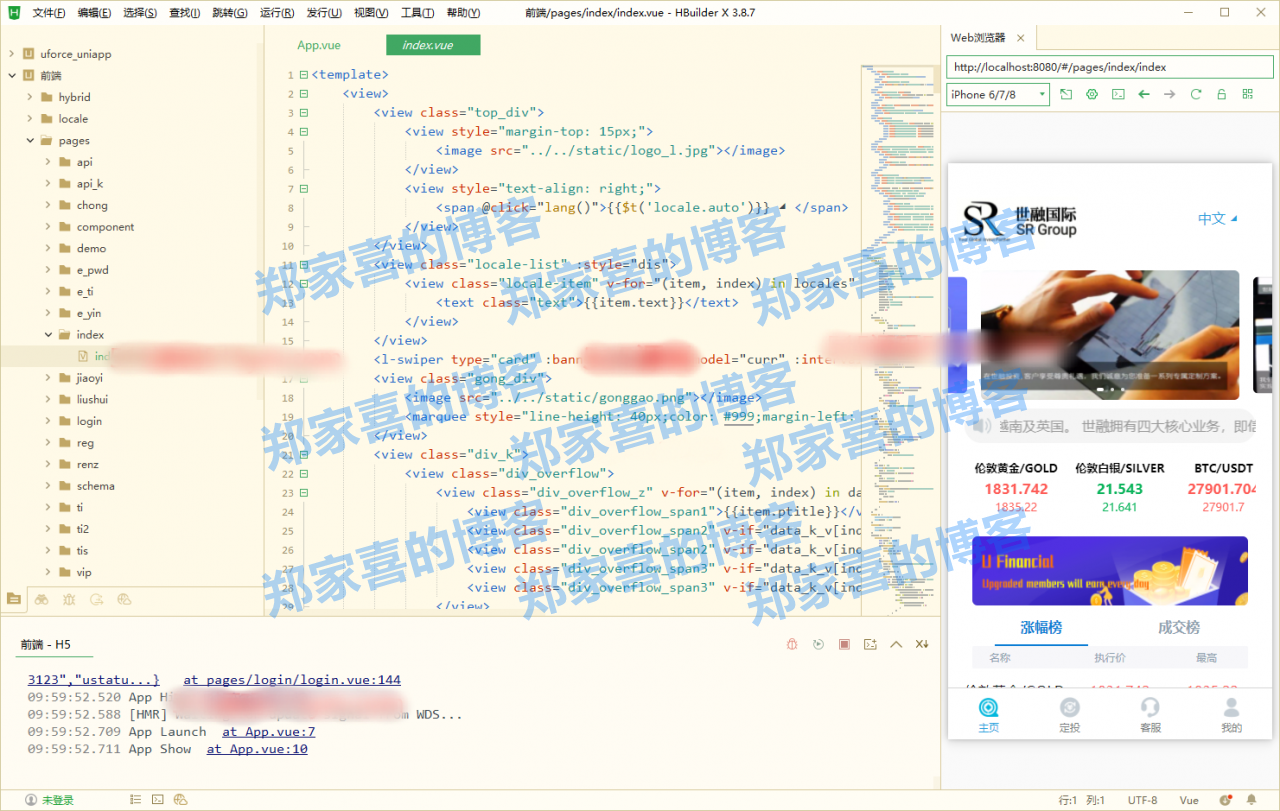Open browser settings gear icon

[x=1092, y=94]
